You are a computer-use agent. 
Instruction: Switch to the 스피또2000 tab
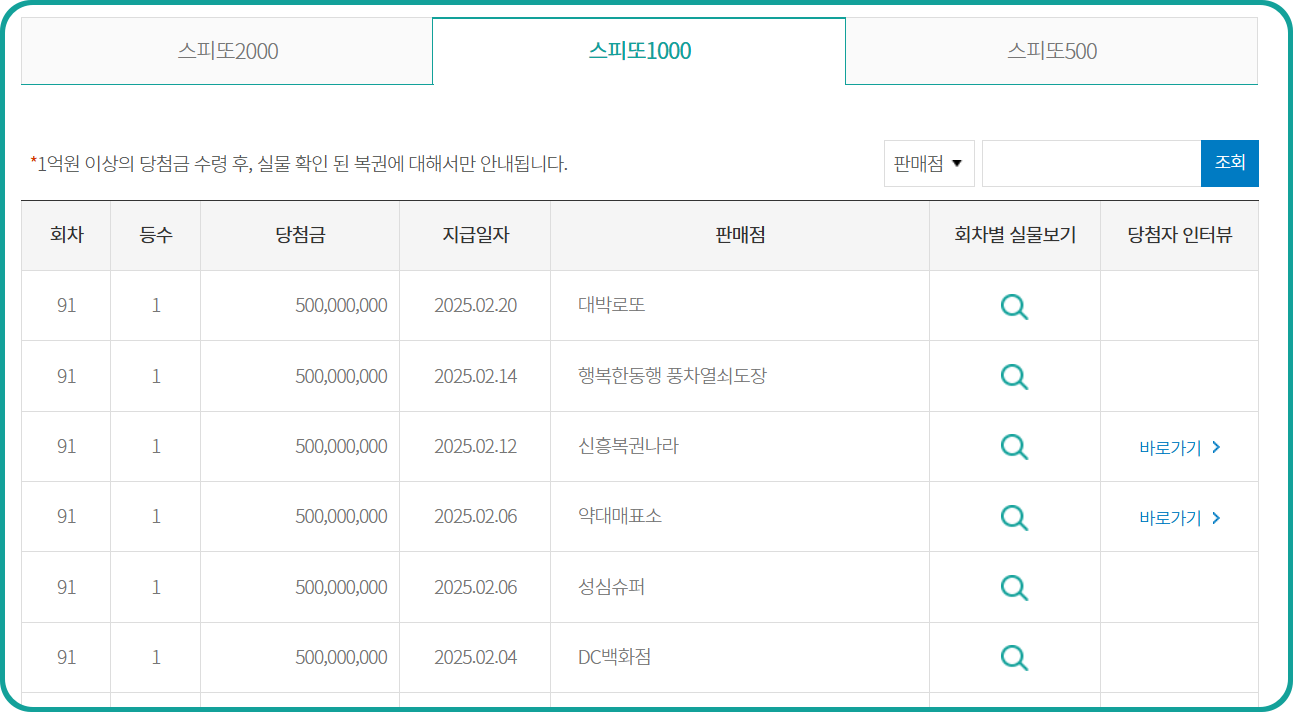[x=227, y=51]
